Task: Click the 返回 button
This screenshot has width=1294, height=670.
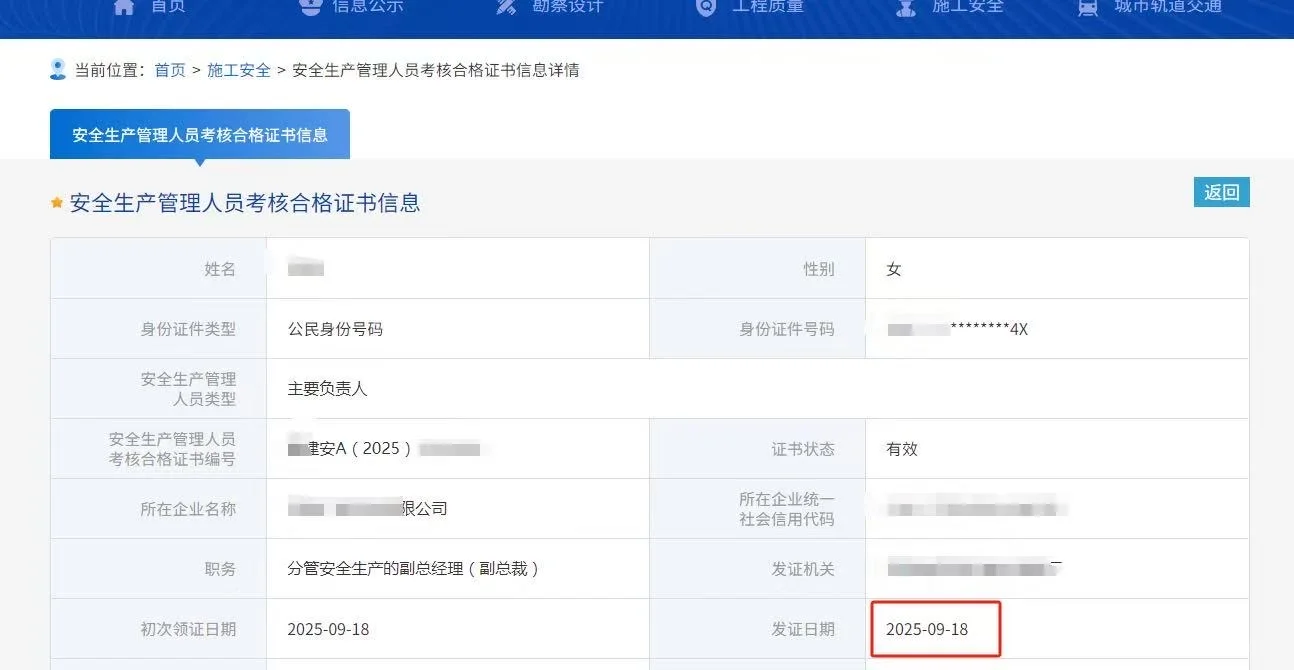Action: point(1222,192)
